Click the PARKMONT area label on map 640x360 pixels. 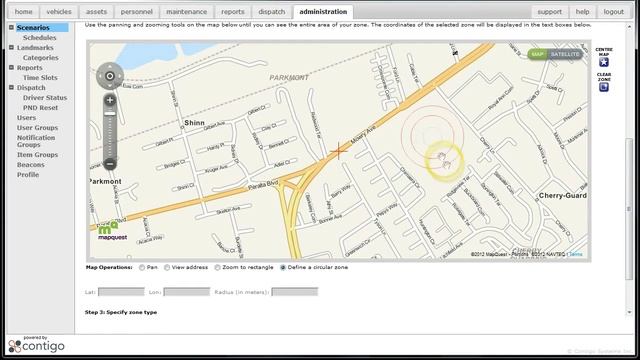pyautogui.click(x=289, y=78)
